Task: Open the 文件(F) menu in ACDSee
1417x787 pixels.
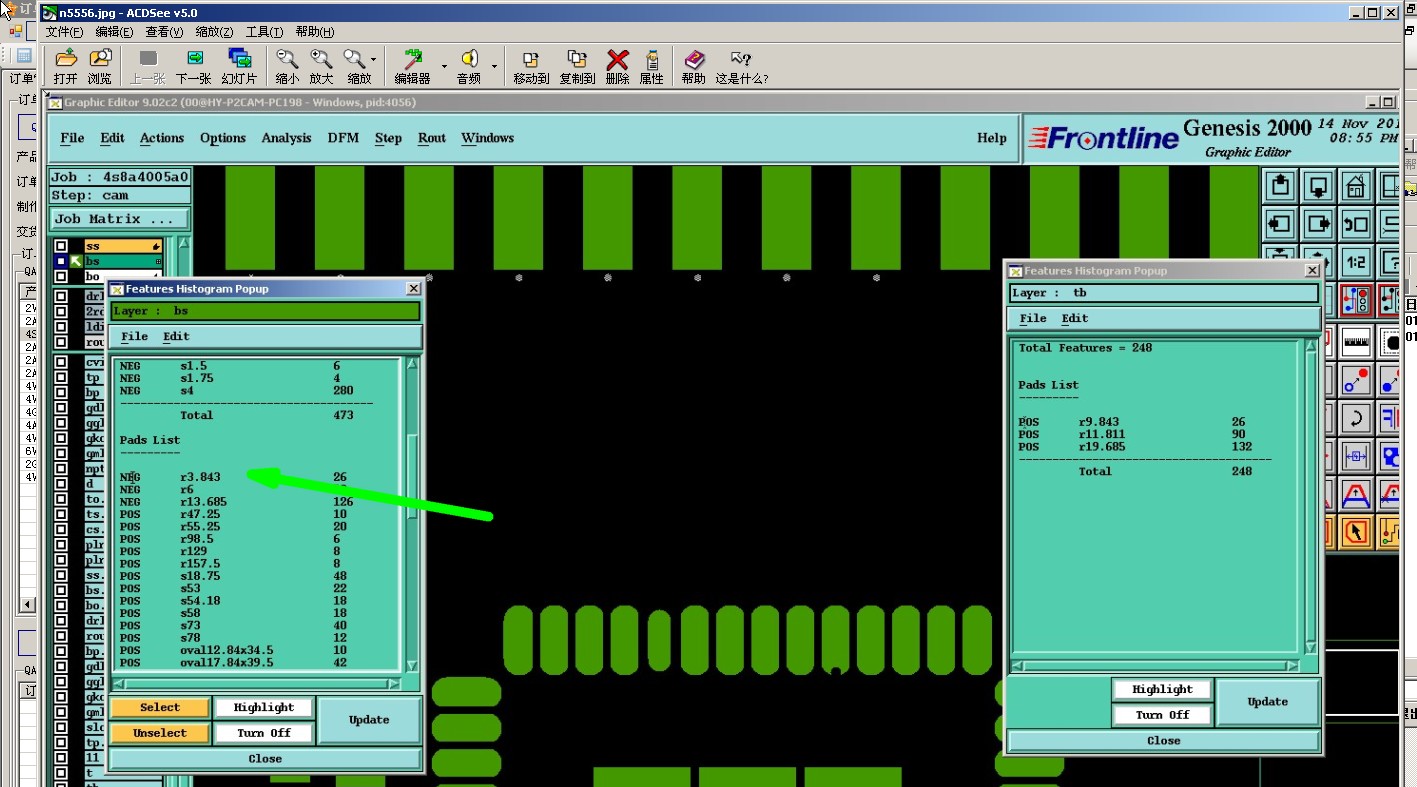Action: coord(64,32)
